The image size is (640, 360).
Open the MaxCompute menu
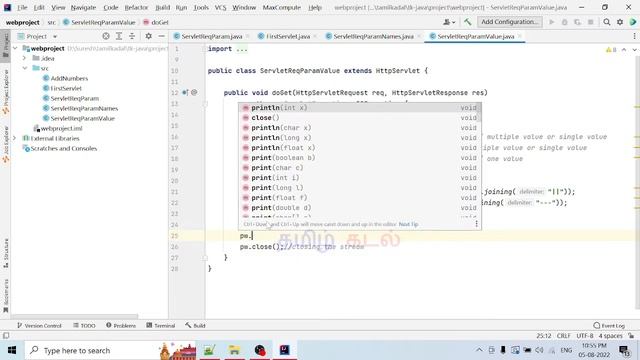tap(282, 7)
